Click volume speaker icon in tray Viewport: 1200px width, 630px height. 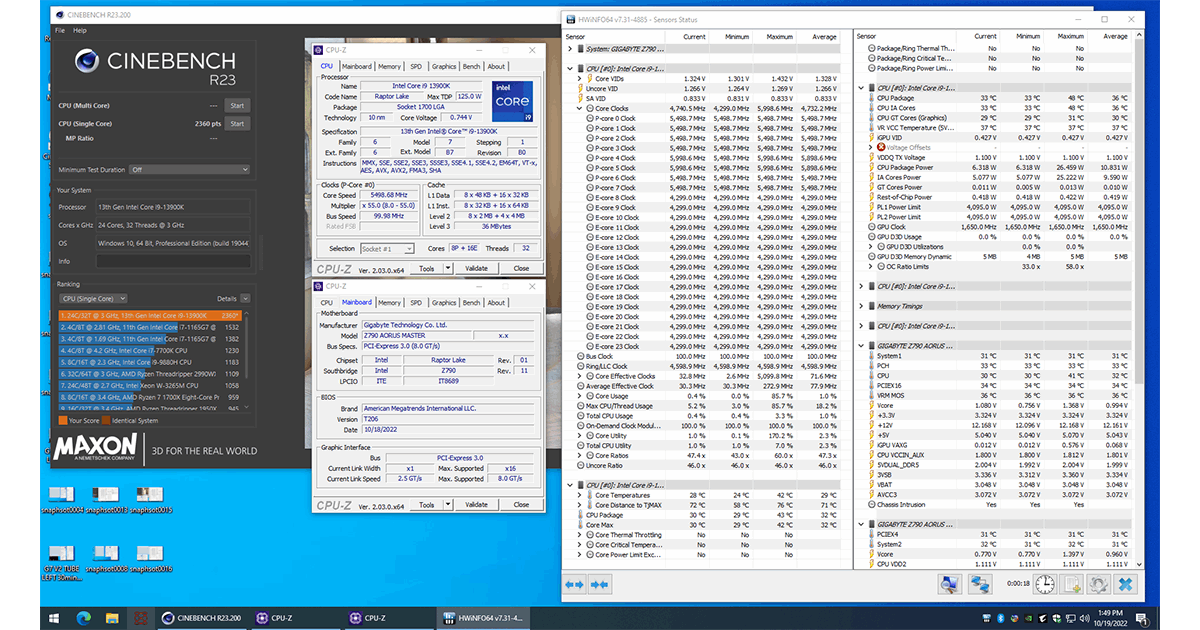[1087, 618]
